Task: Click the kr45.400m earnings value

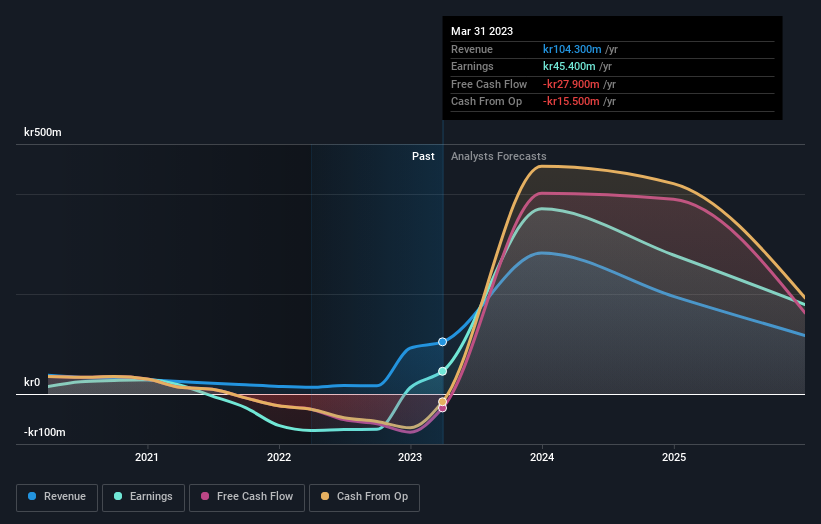Action: click(x=569, y=66)
